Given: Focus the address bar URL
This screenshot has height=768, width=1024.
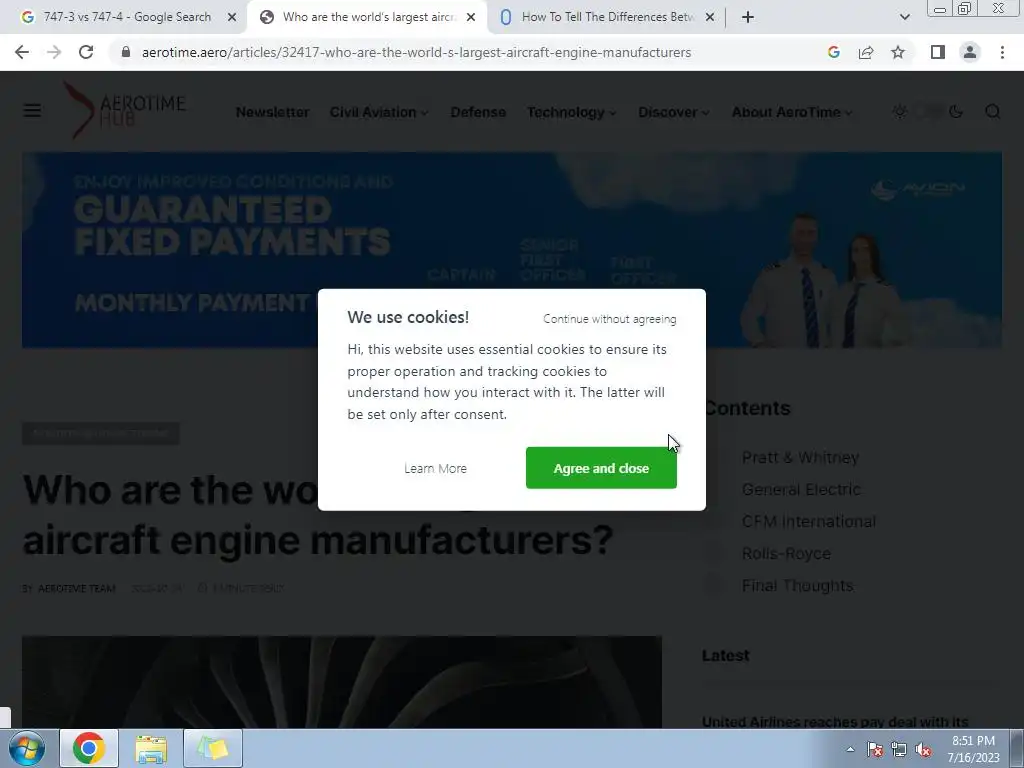Looking at the screenshot, I should pos(416,52).
